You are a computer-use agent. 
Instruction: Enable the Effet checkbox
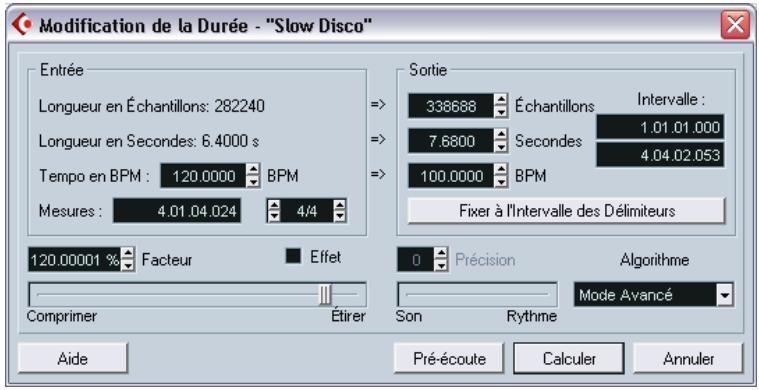tap(293, 256)
